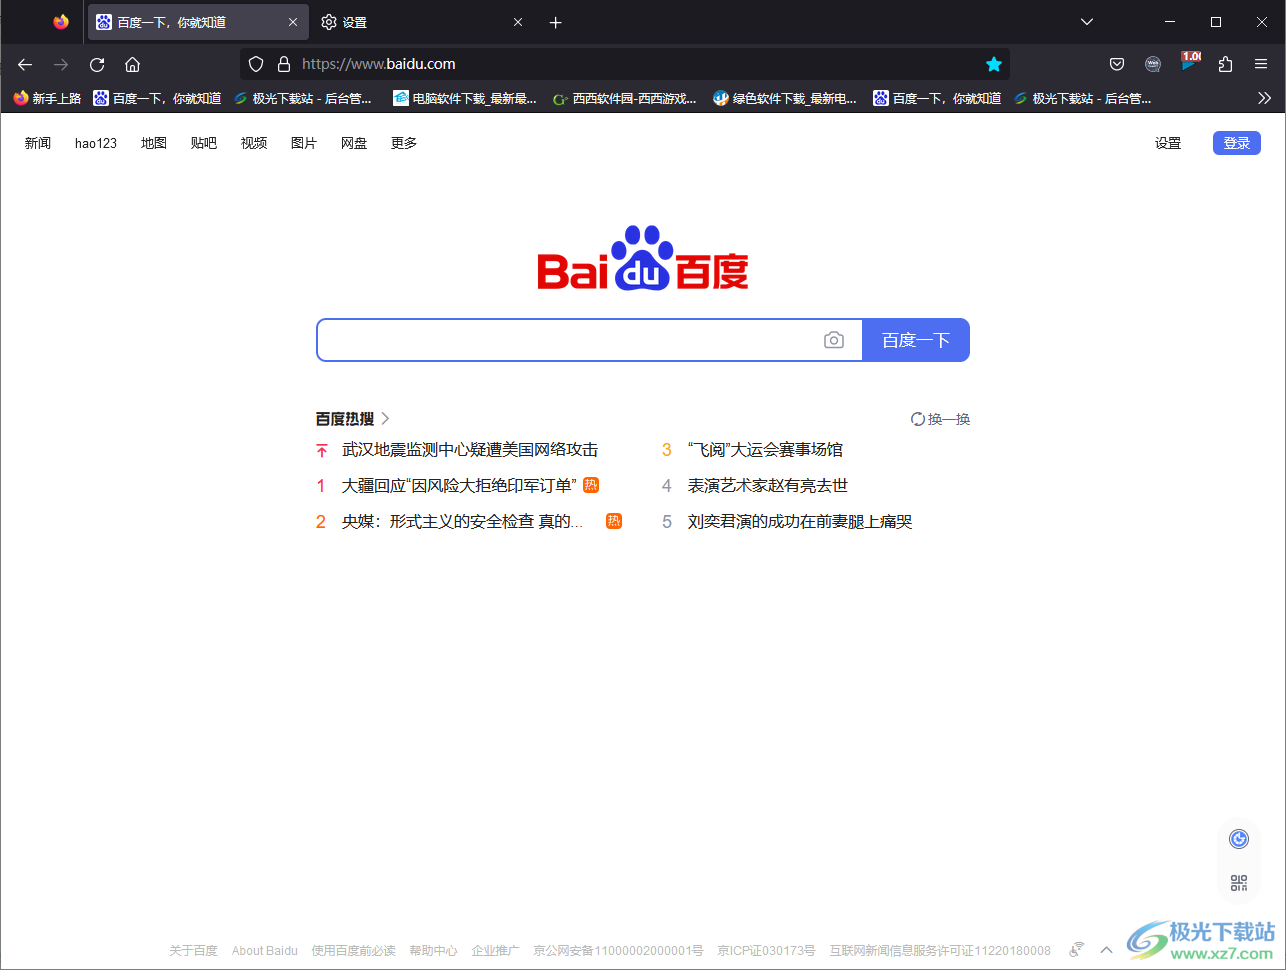1286x970 pixels.
Task: Open 企业推广 footer link
Action: pos(496,951)
